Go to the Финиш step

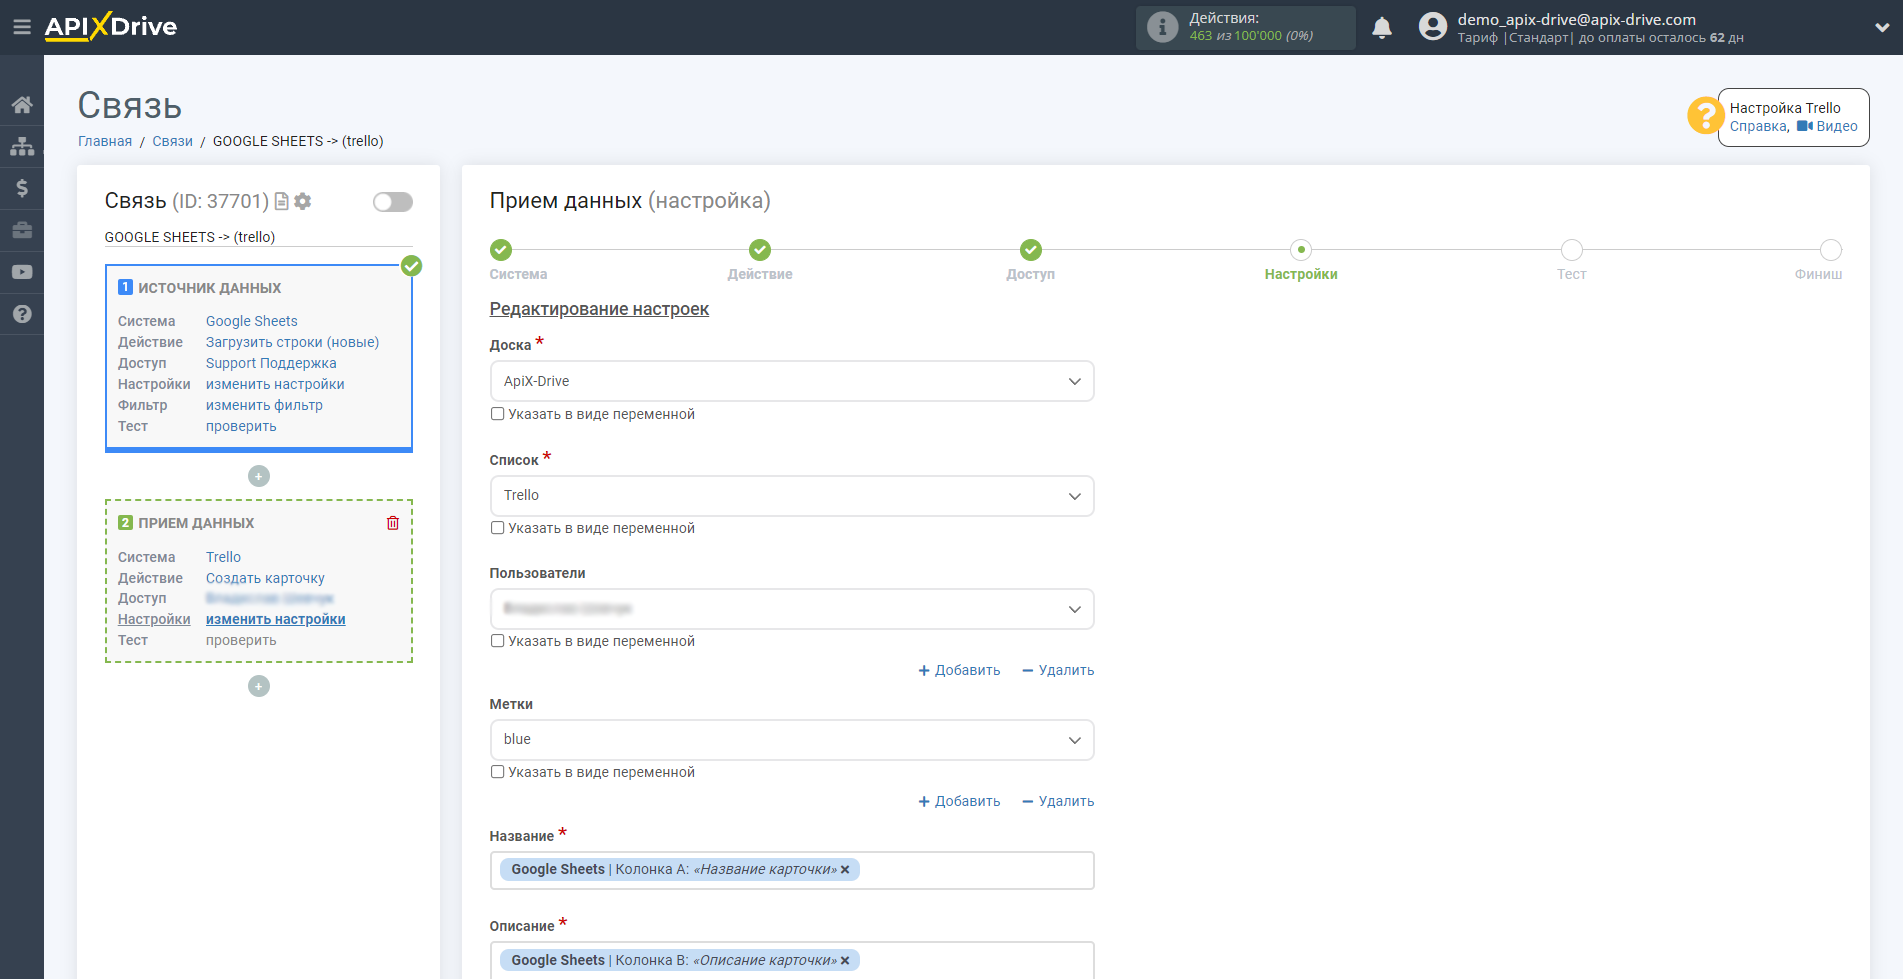click(1831, 250)
